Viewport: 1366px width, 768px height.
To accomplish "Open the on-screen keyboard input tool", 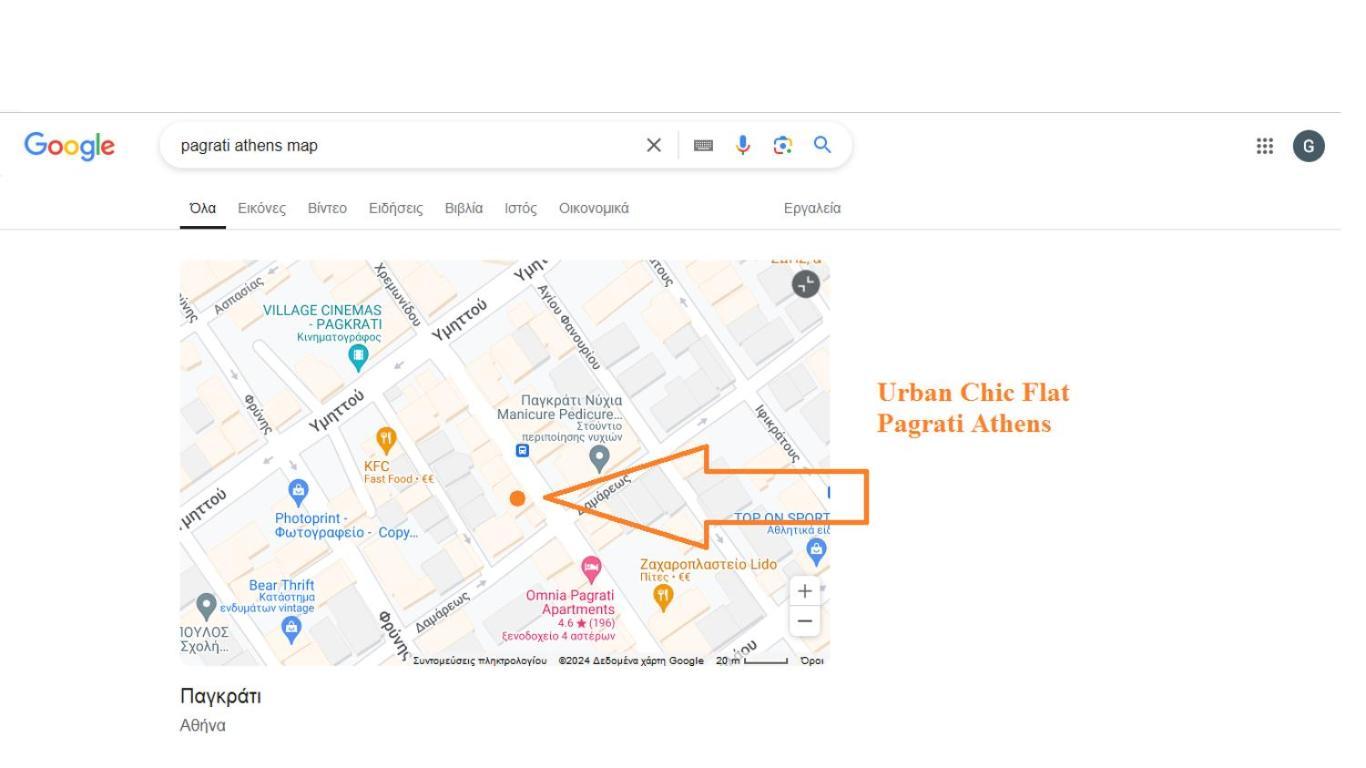I will (704, 146).
